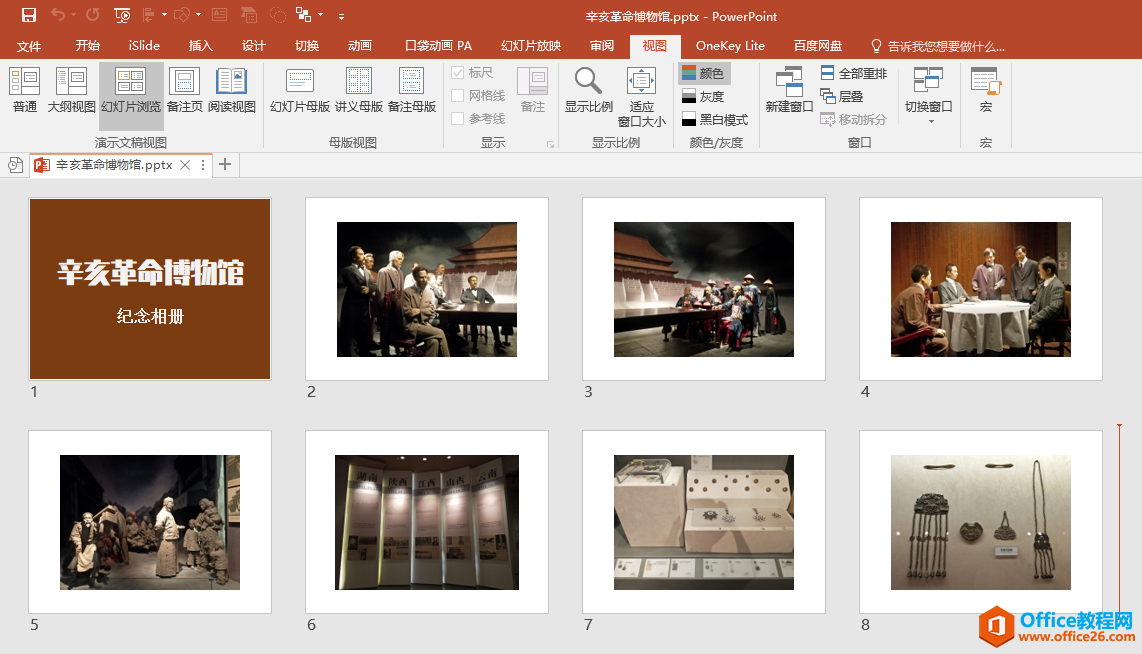Open Outline view (大纲视图)
1142x654 pixels.
click(x=71, y=90)
